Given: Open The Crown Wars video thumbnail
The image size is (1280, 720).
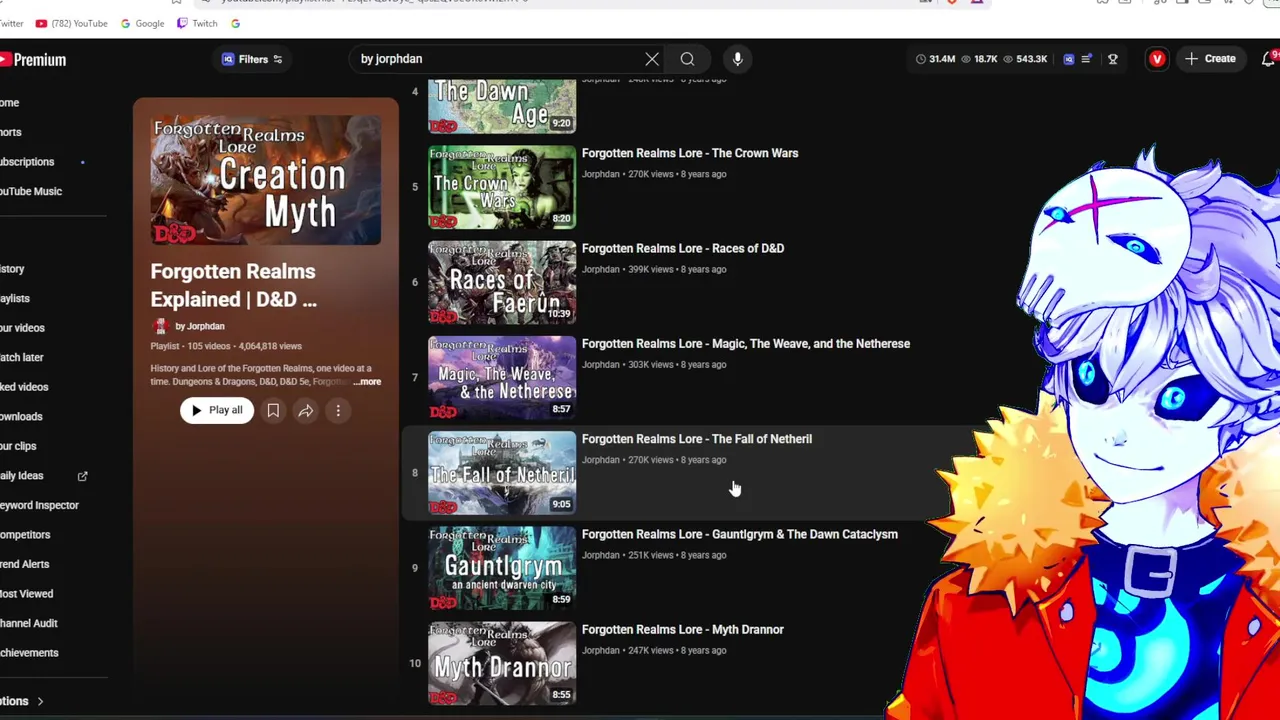Looking at the screenshot, I should (x=502, y=187).
